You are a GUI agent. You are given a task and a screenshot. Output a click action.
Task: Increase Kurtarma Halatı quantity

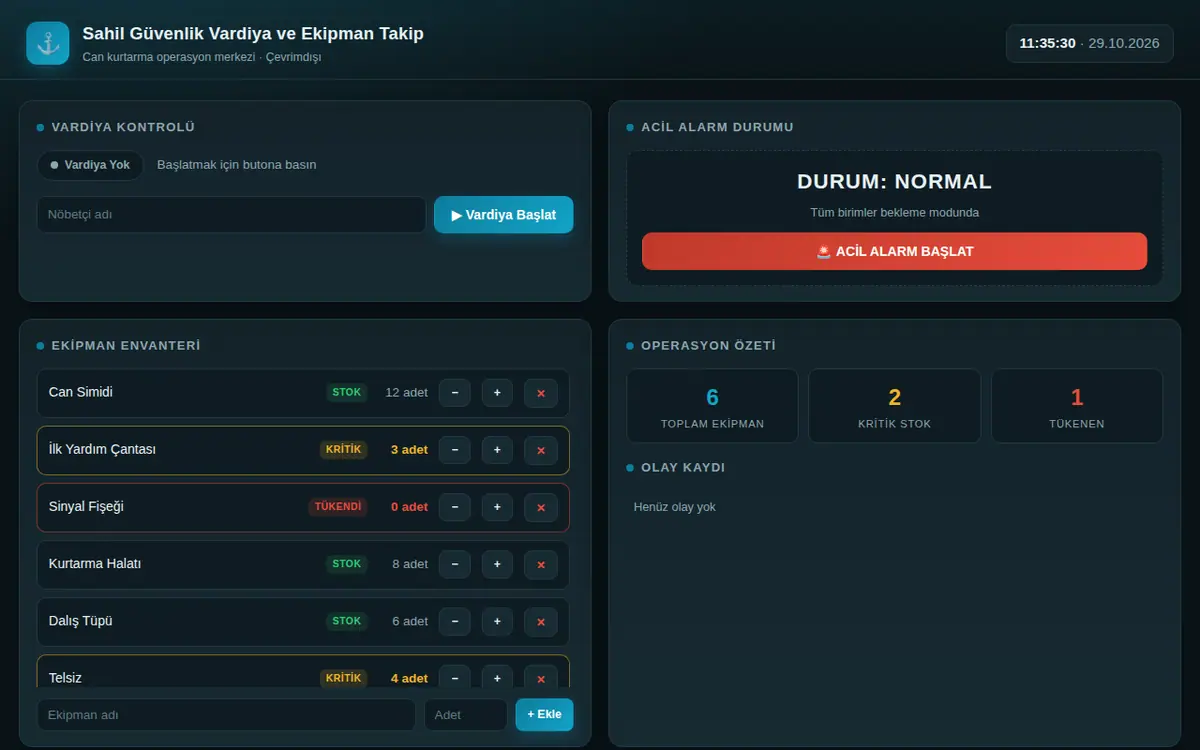coord(497,564)
